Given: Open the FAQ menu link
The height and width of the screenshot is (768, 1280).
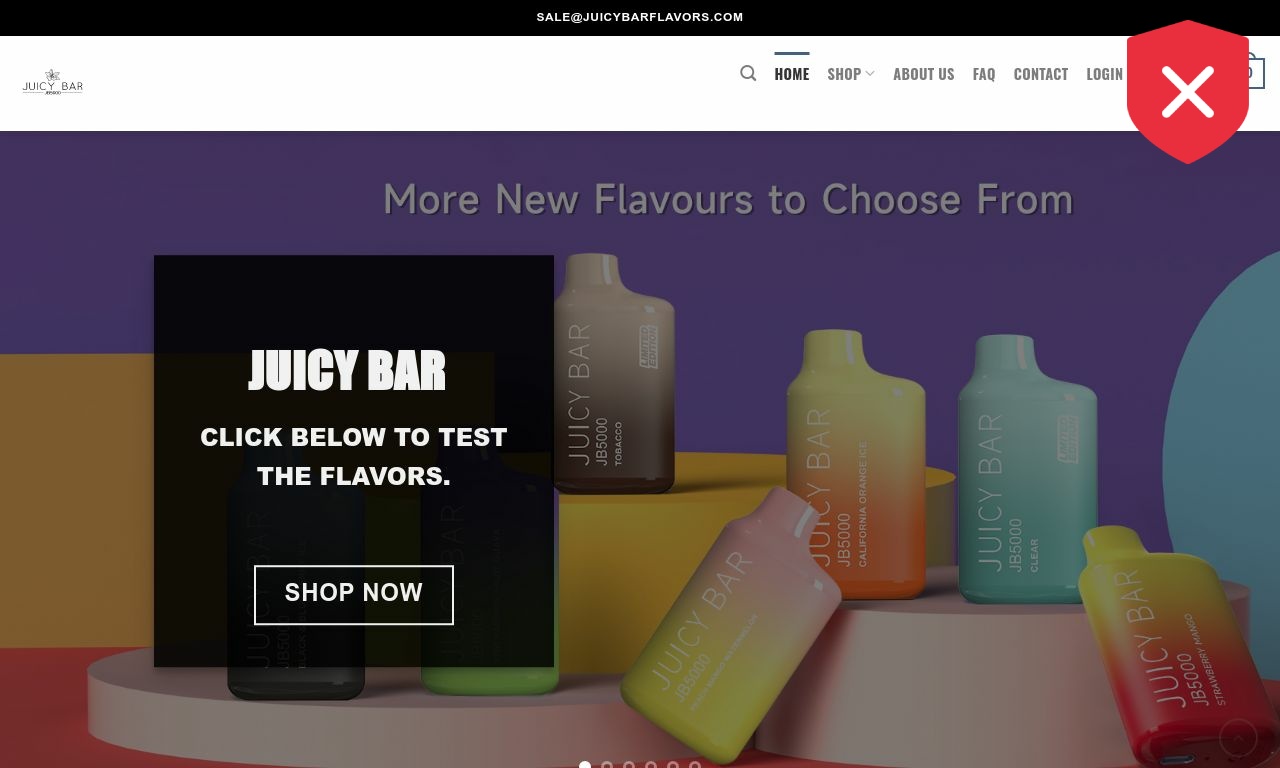Looking at the screenshot, I should pyautogui.click(x=984, y=74).
